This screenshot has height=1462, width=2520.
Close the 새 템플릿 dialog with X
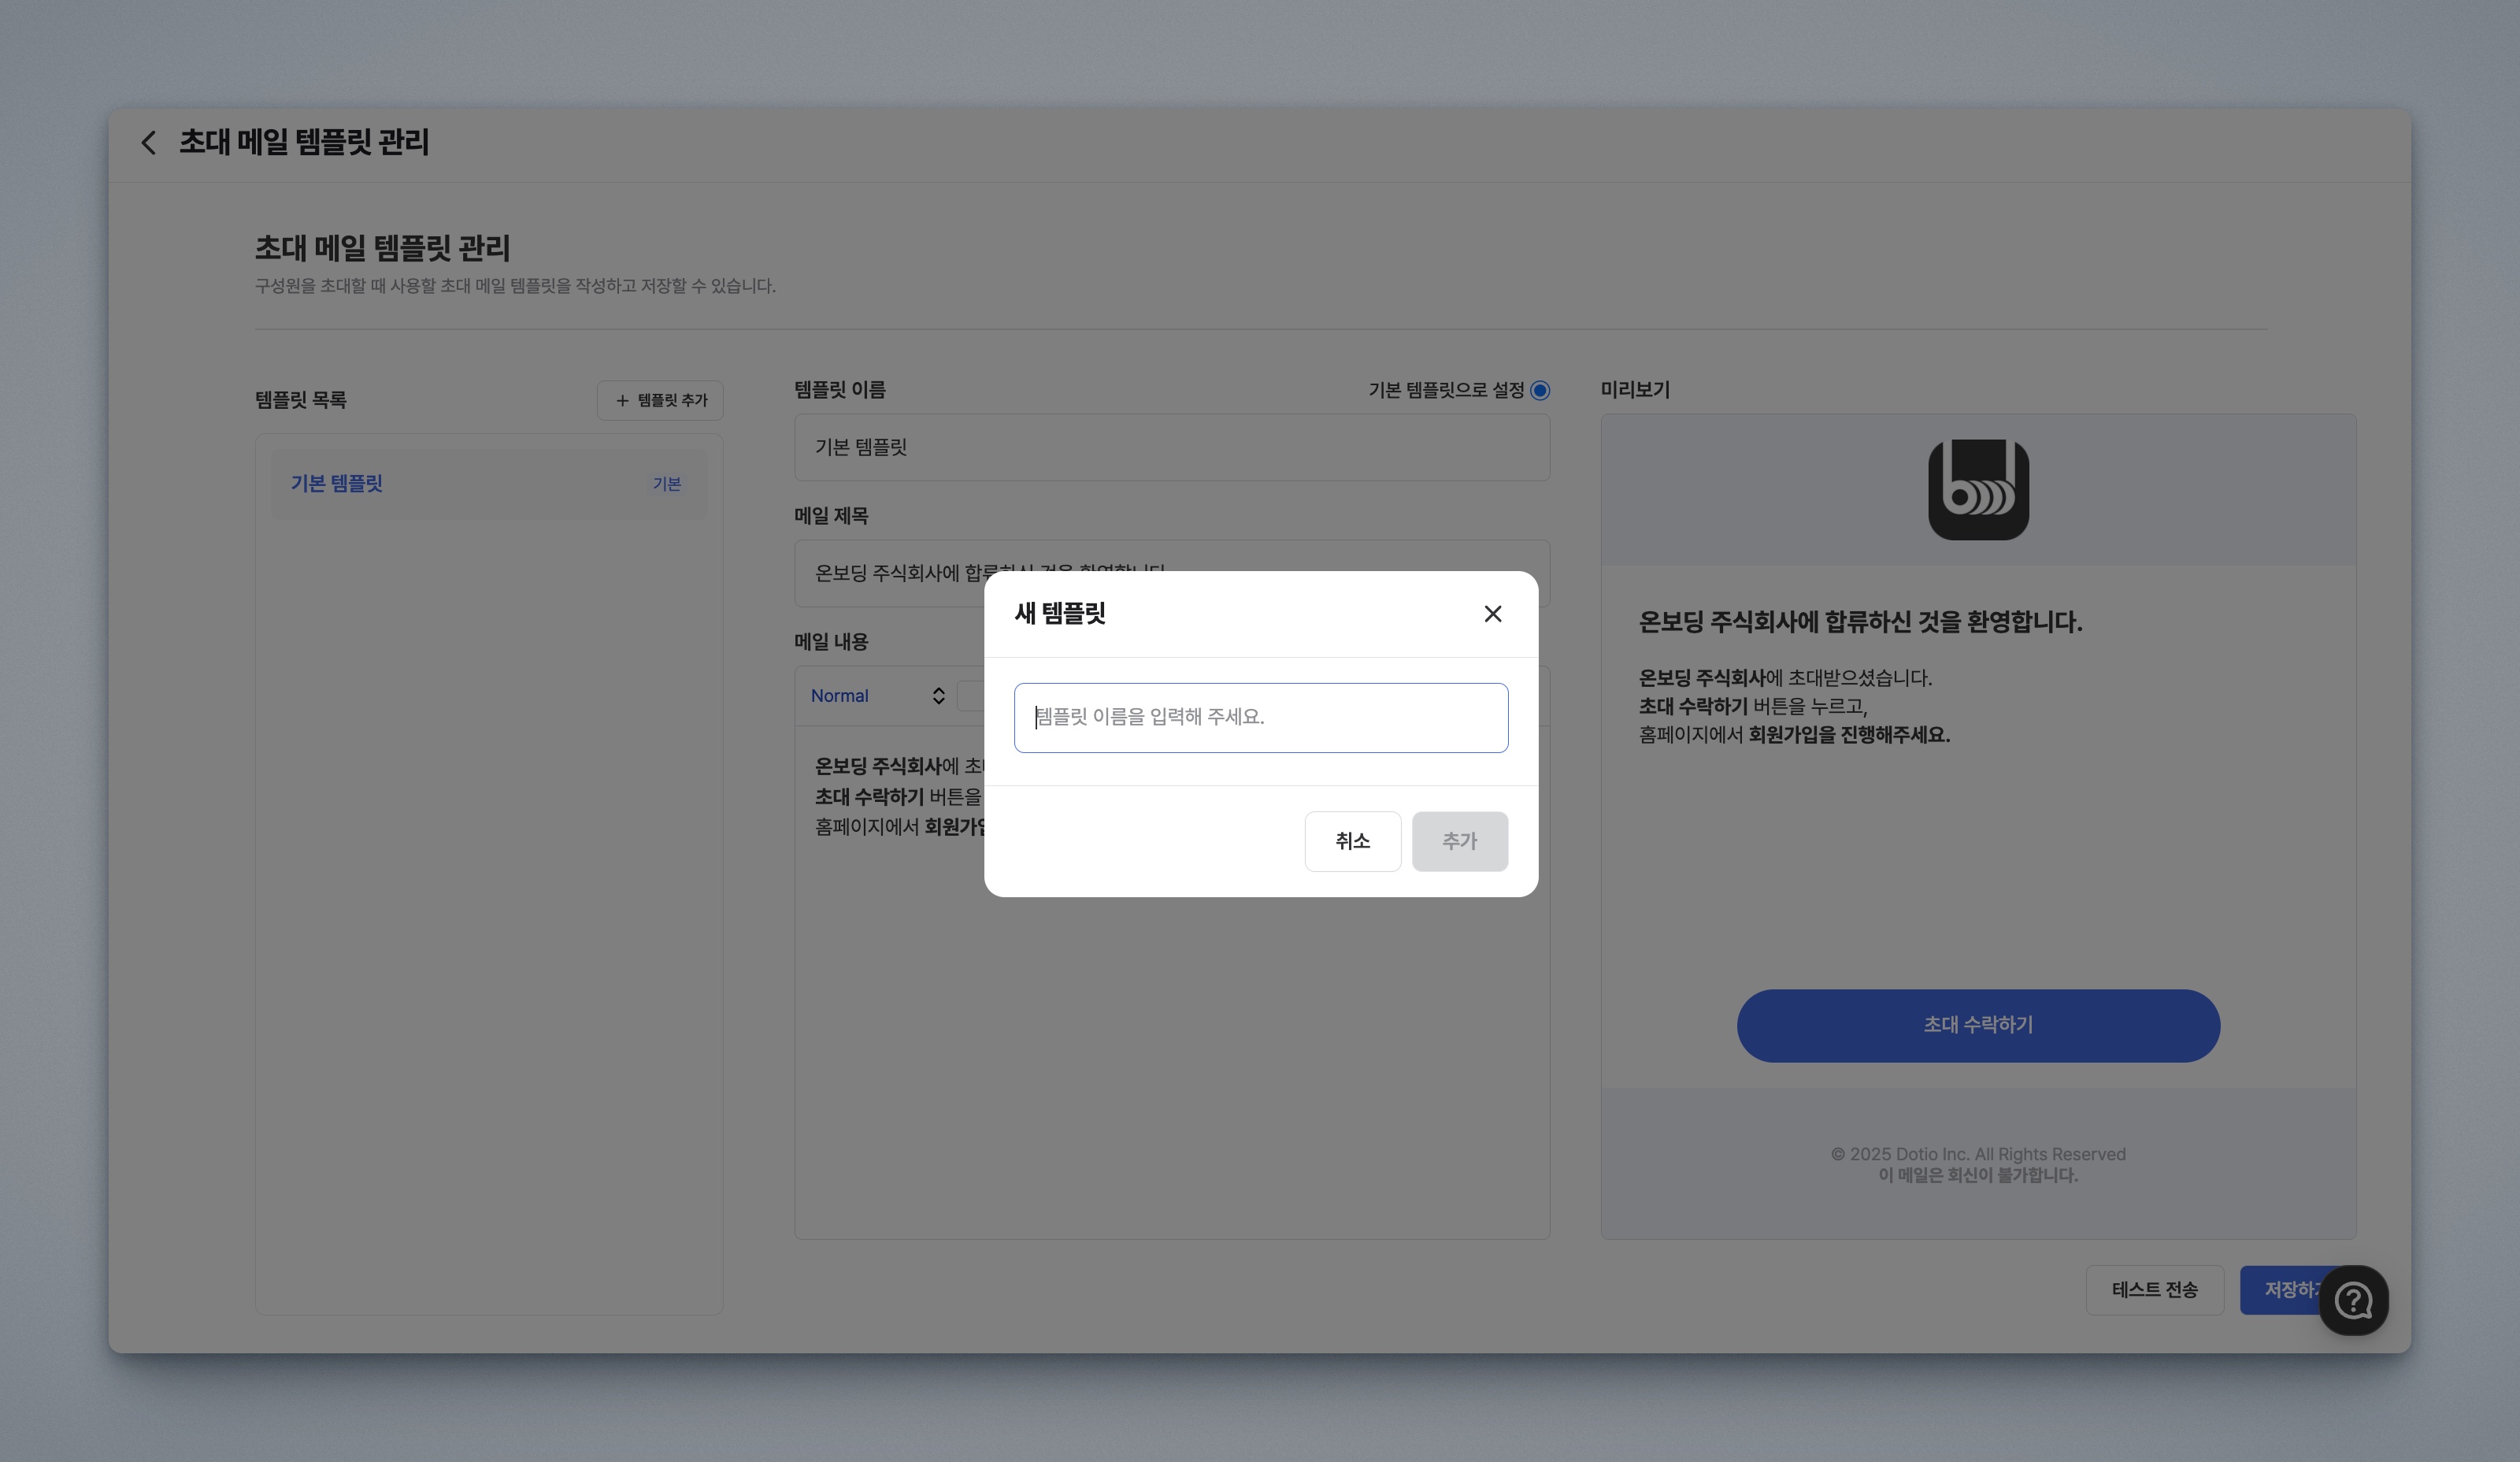tap(1492, 614)
